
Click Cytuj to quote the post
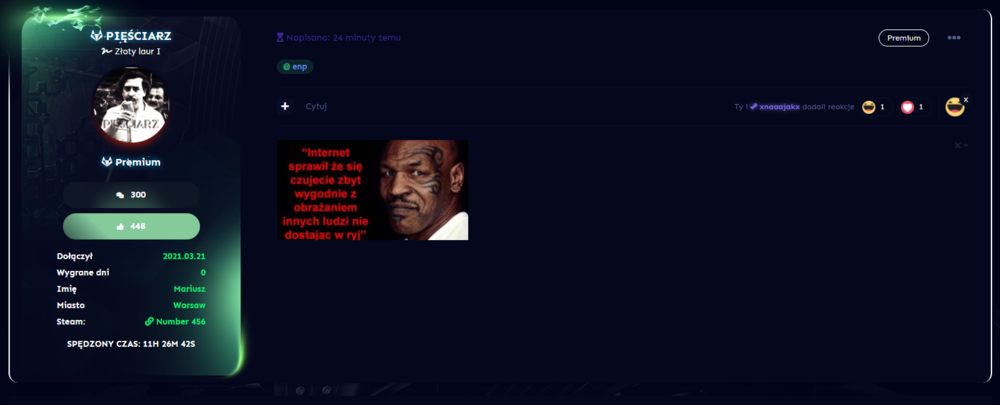pos(316,107)
